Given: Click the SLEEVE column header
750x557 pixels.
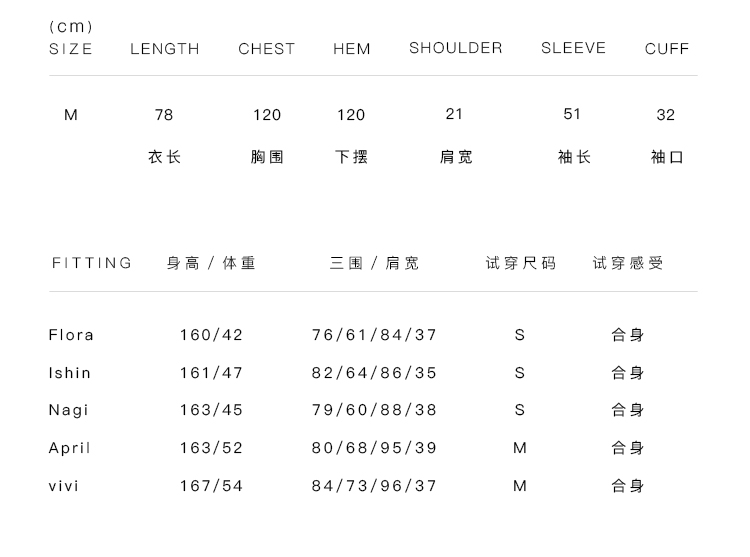Looking at the screenshot, I should tap(574, 48).
